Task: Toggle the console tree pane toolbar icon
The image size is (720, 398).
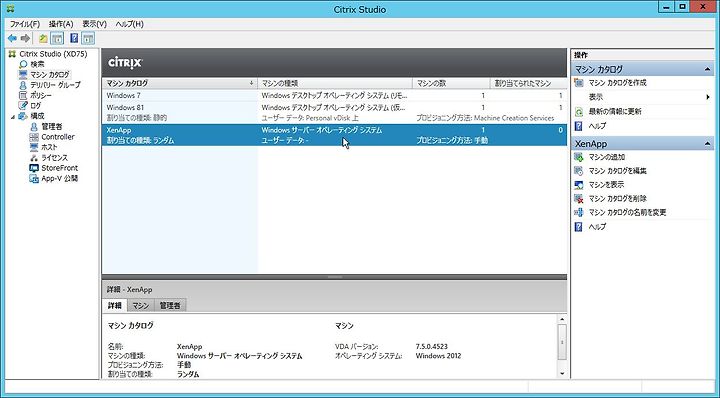Action: coord(57,39)
